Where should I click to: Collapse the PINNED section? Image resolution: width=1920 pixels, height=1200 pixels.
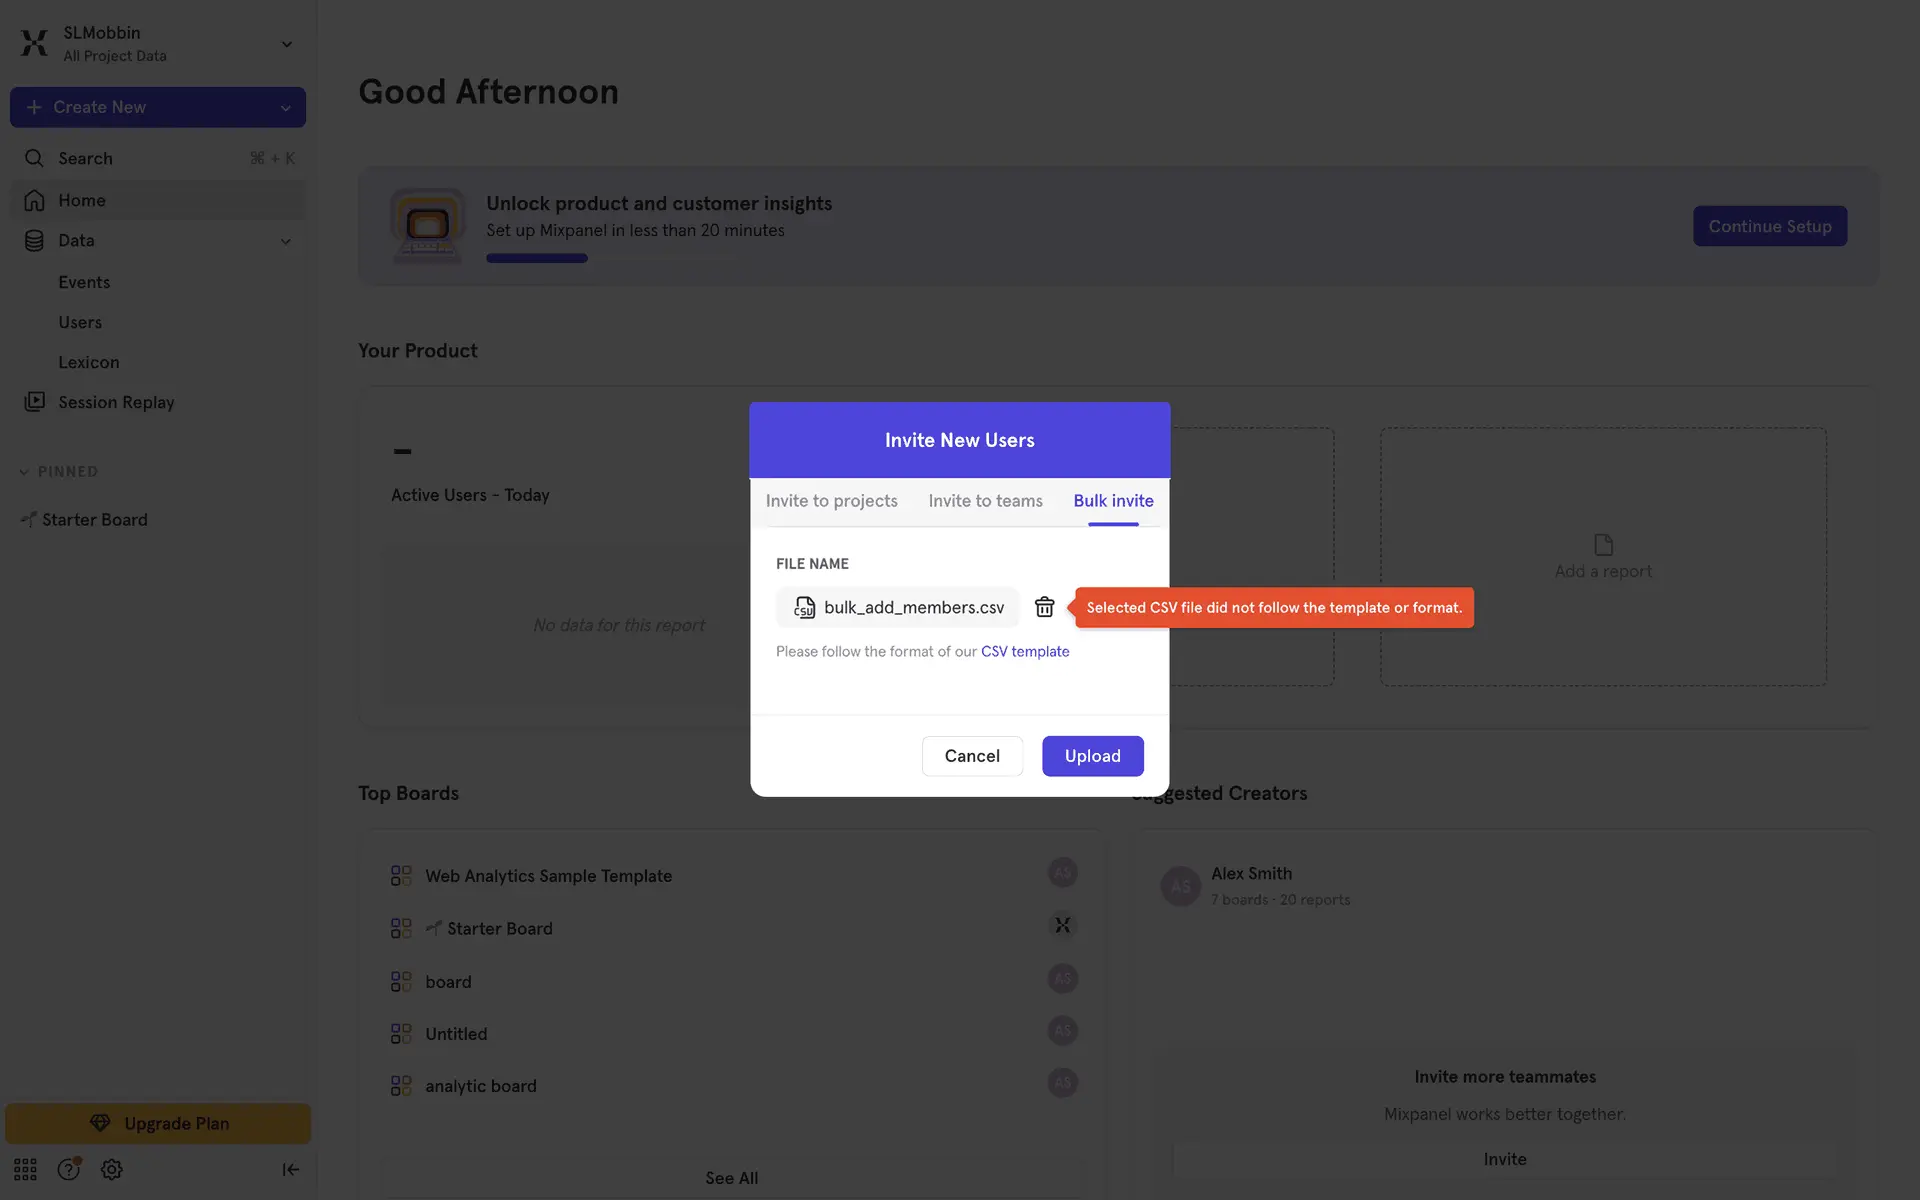pos(24,472)
